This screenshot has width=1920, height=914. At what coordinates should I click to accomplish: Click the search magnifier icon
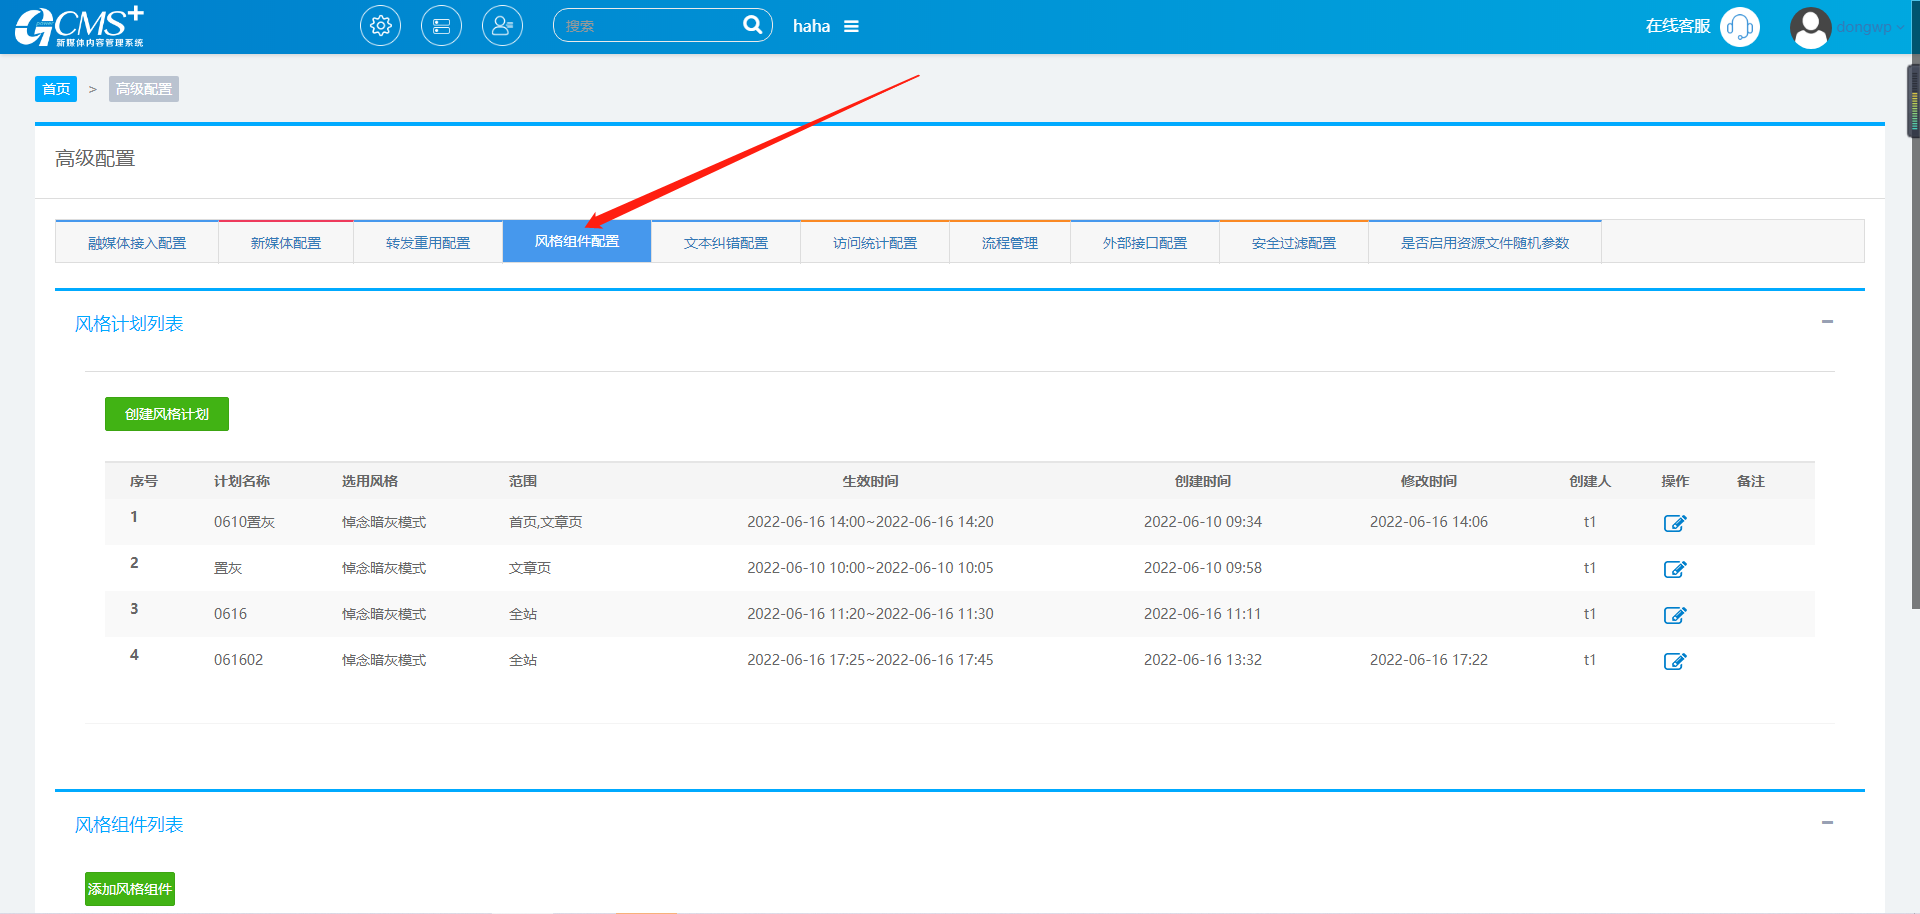tap(752, 25)
